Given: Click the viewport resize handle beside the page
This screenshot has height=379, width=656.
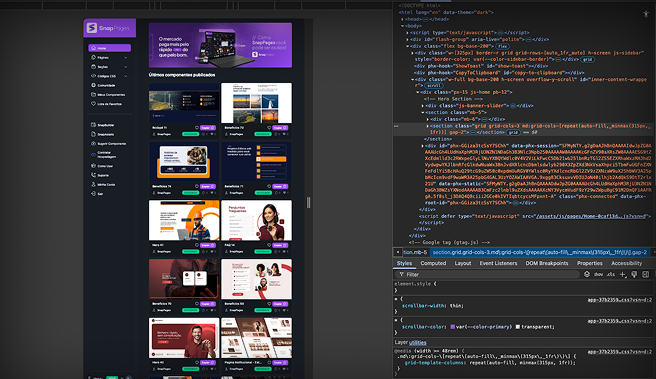Looking at the screenshot, I should click(x=308, y=202).
